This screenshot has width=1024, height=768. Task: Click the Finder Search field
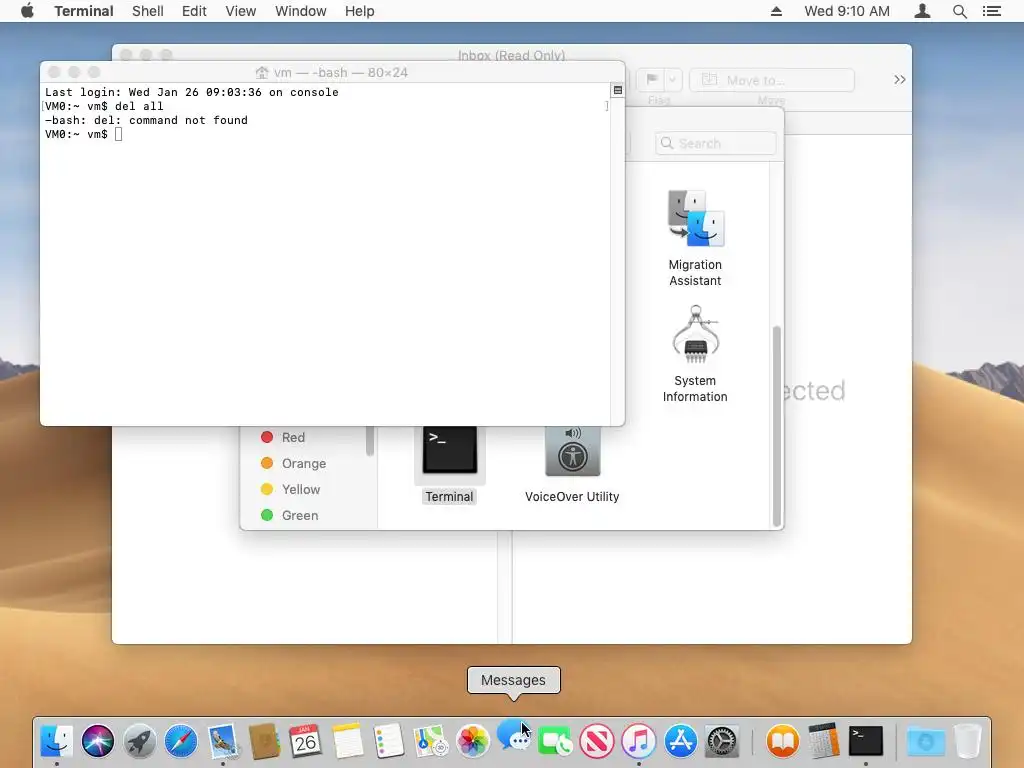tap(716, 143)
